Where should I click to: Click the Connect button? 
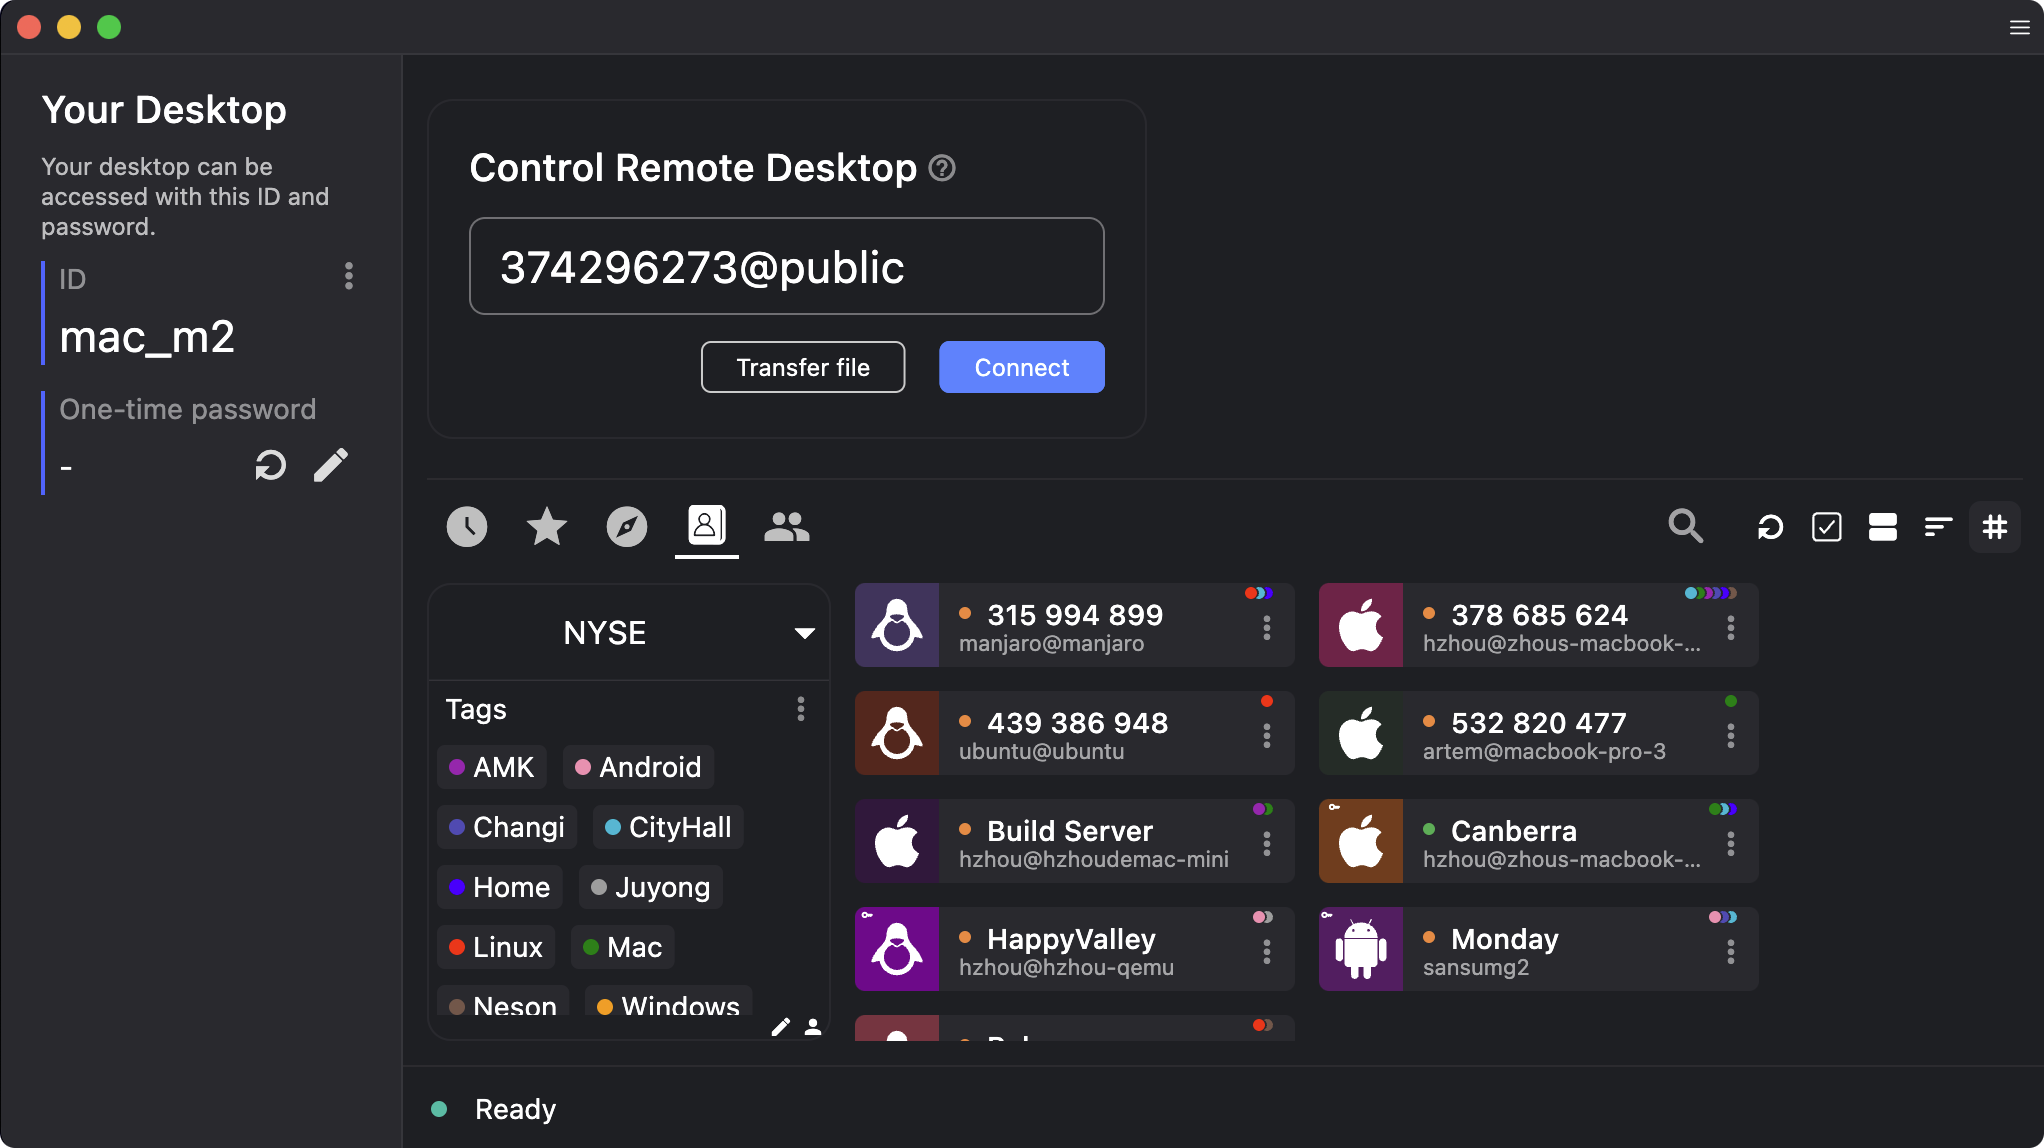pyautogui.click(x=1021, y=367)
